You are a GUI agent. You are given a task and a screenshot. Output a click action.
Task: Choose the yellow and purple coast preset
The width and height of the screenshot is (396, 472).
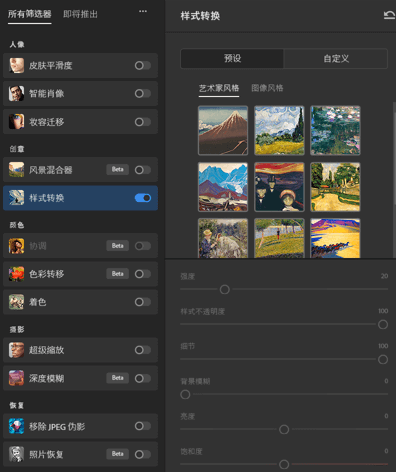point(335,238)
